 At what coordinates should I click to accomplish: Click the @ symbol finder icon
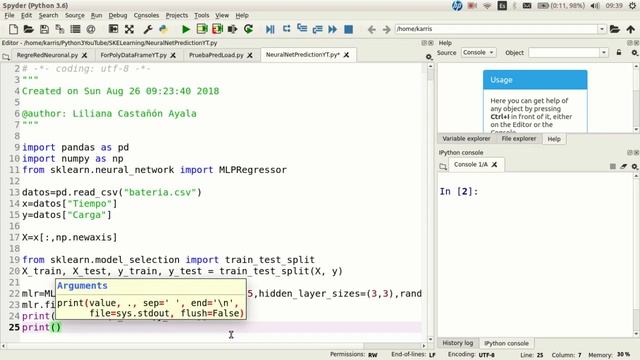[x=91, y=29]
